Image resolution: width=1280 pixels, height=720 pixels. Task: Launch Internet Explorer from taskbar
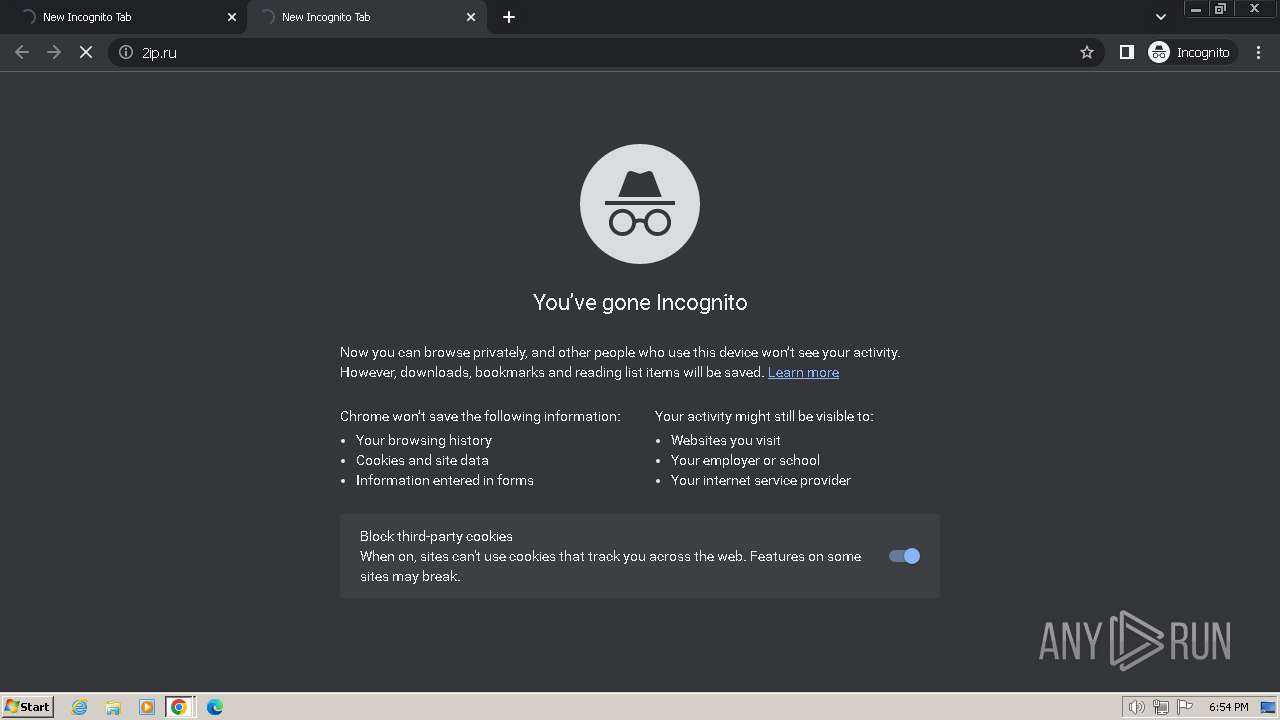click(x=80, y=707)
